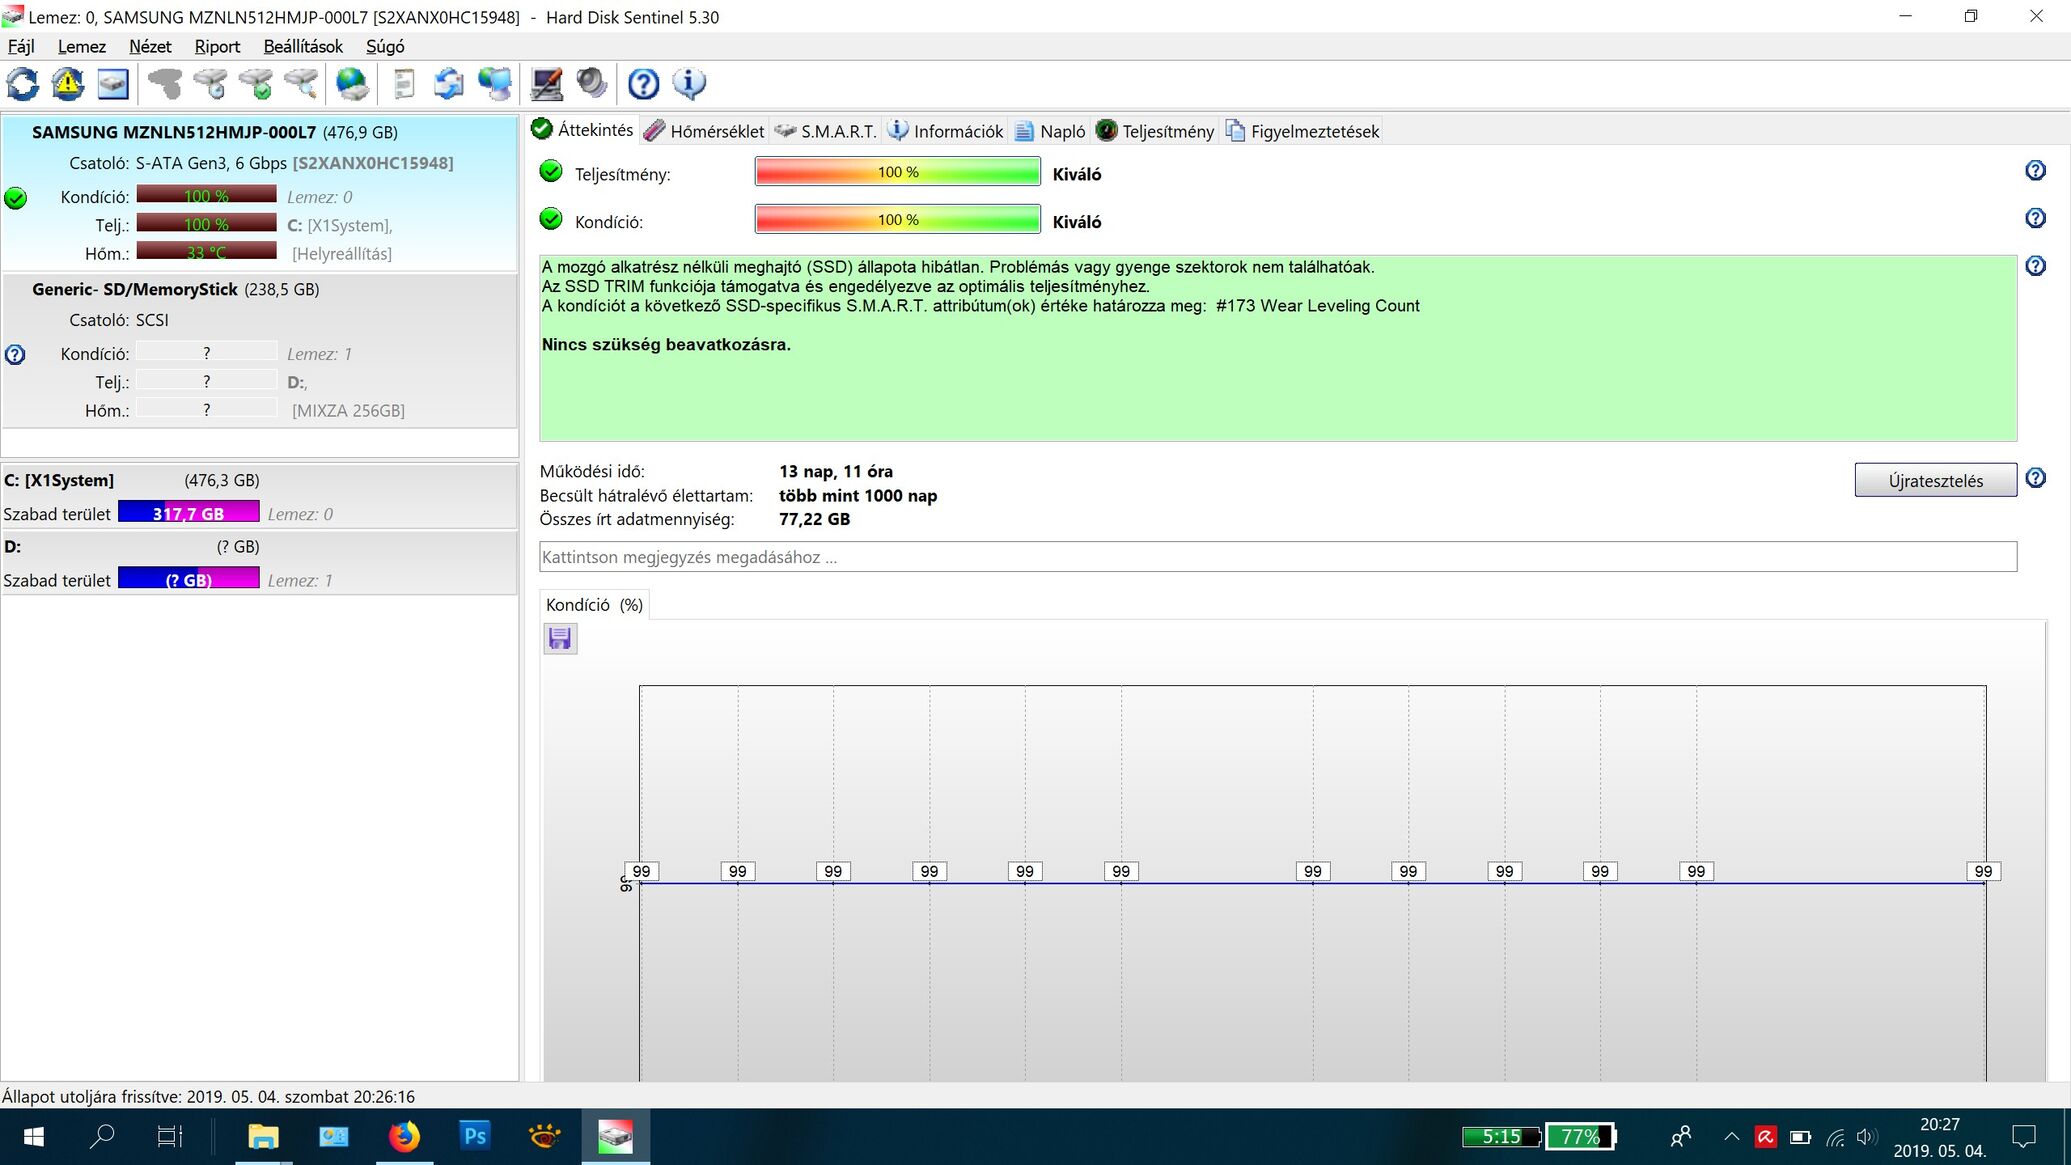This screenshot has width=2071, height=1165.
Task: Open the Fájl menu
Action: tap(21, 46)
